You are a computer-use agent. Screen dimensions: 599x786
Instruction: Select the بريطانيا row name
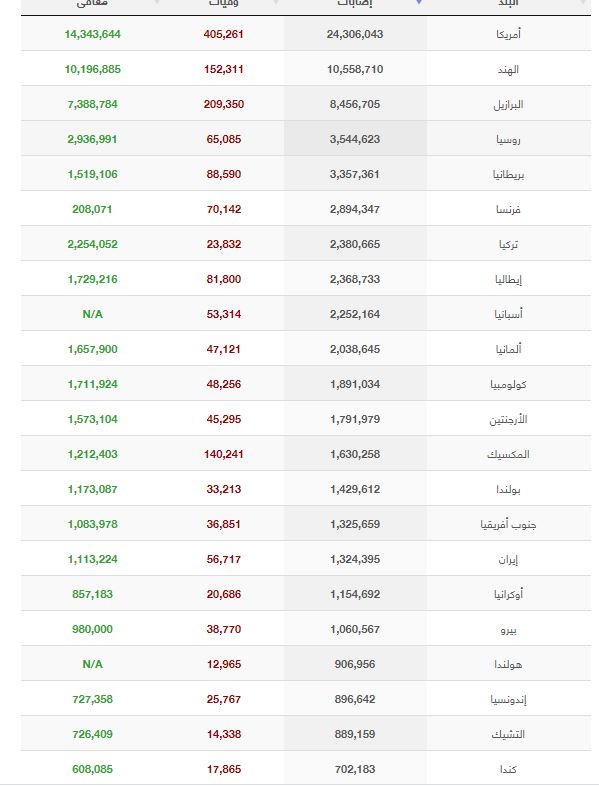click(x=508, y=174)
